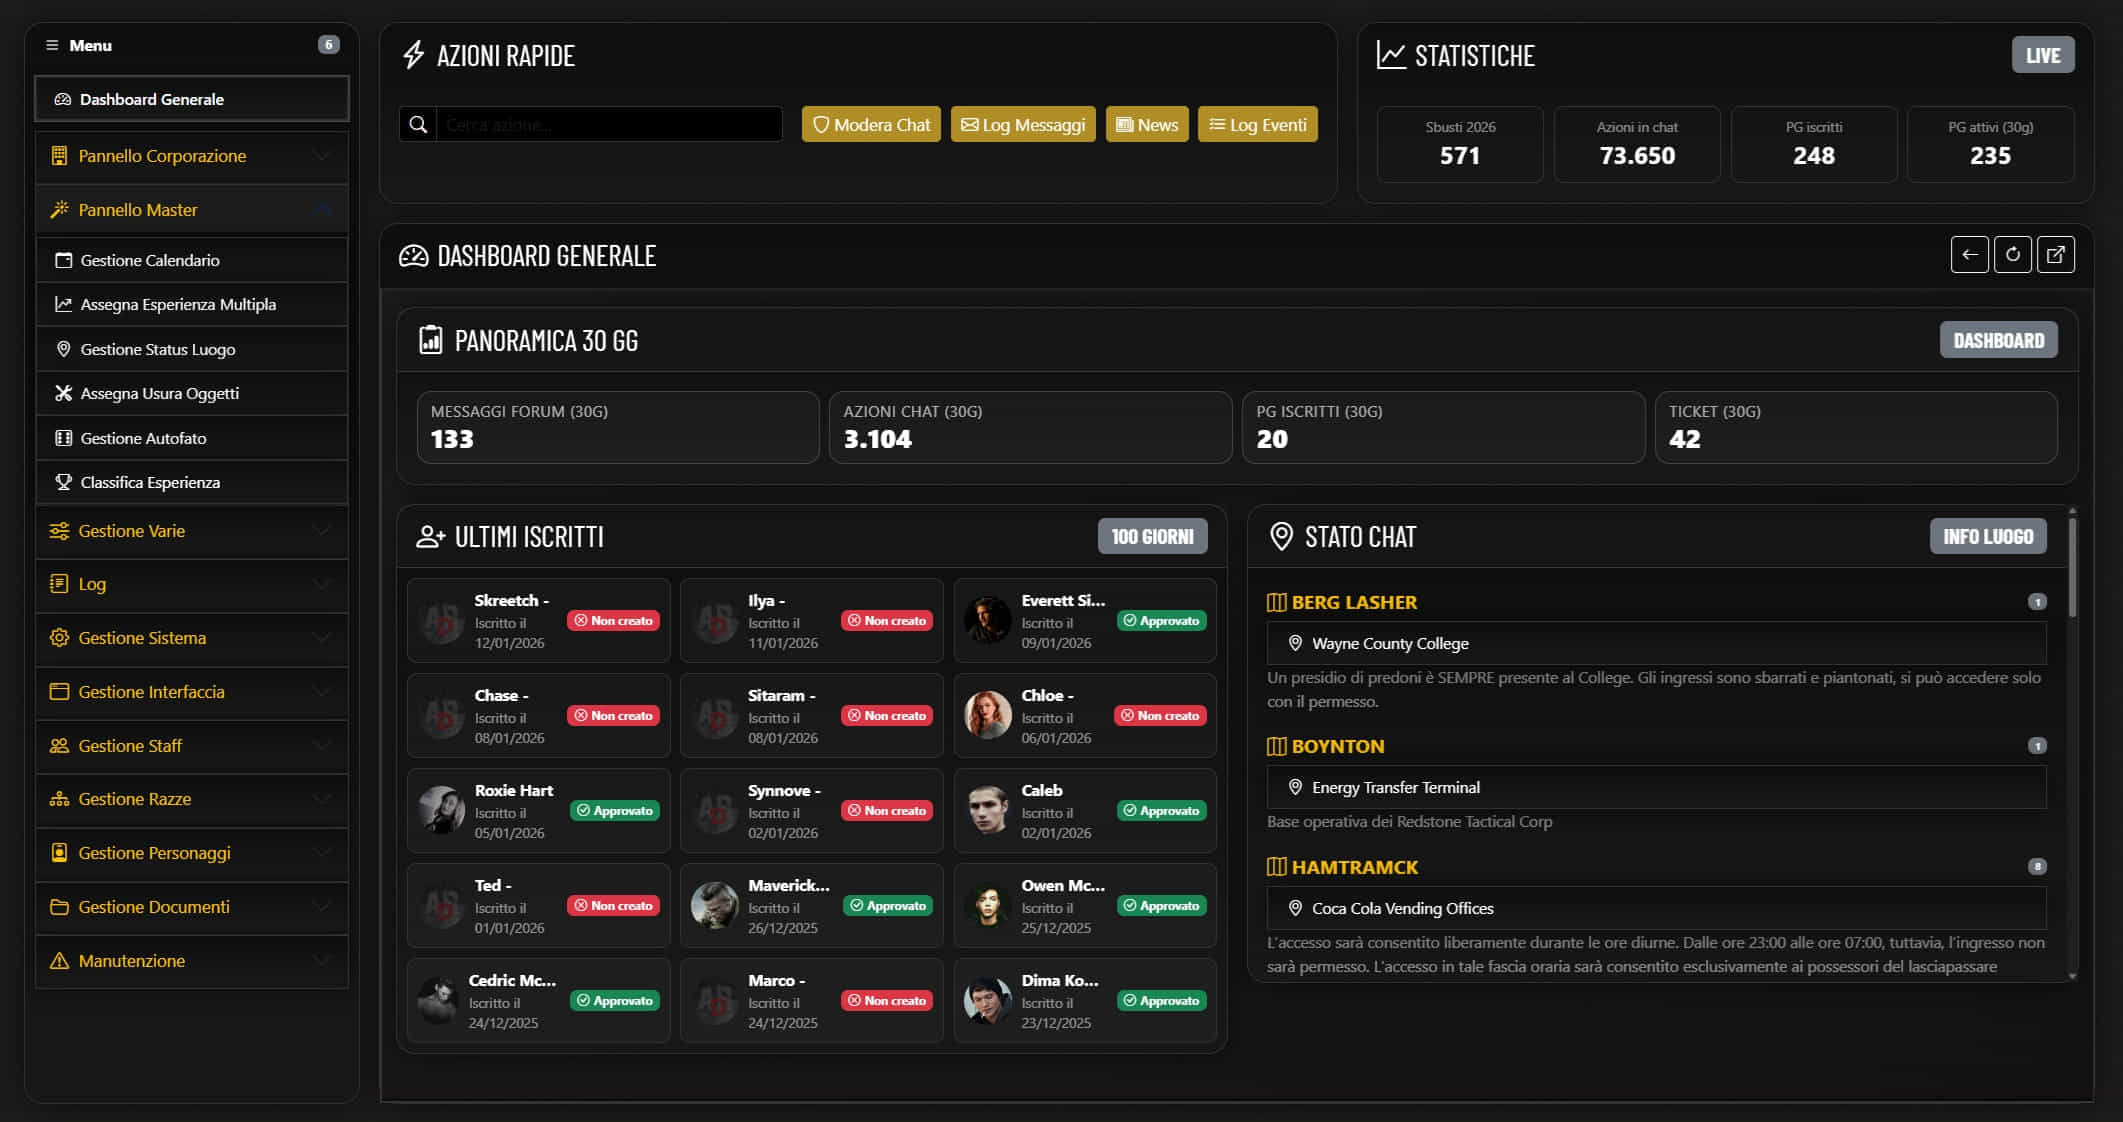The height and width of the screenshot is (1122, 2123).
Task: Click the refresh icon in Dashboard Generale header
Action: 2012,255
